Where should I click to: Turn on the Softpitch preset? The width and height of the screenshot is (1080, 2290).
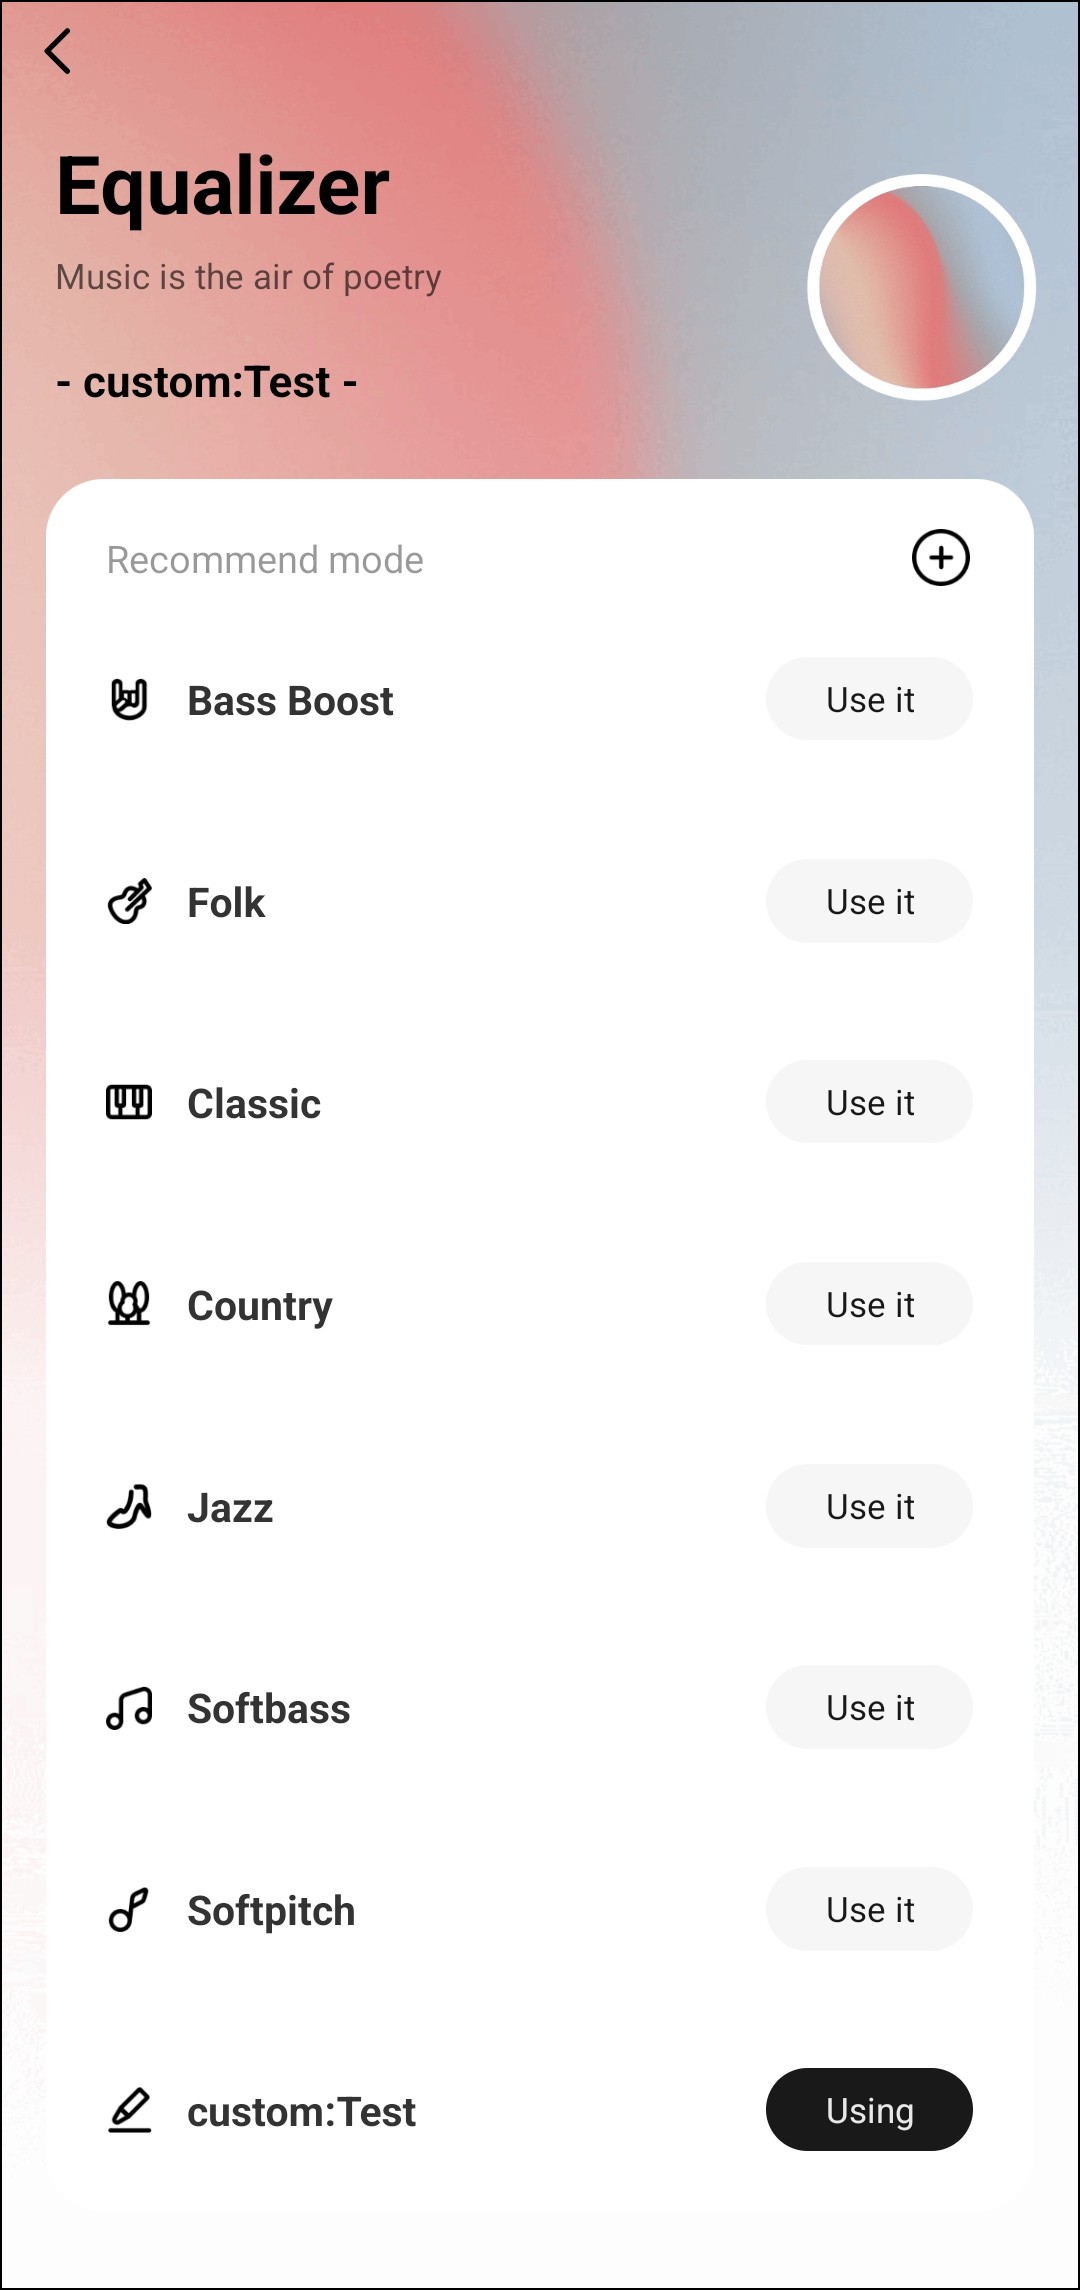pyautogui.click(x=869, y=1910)
